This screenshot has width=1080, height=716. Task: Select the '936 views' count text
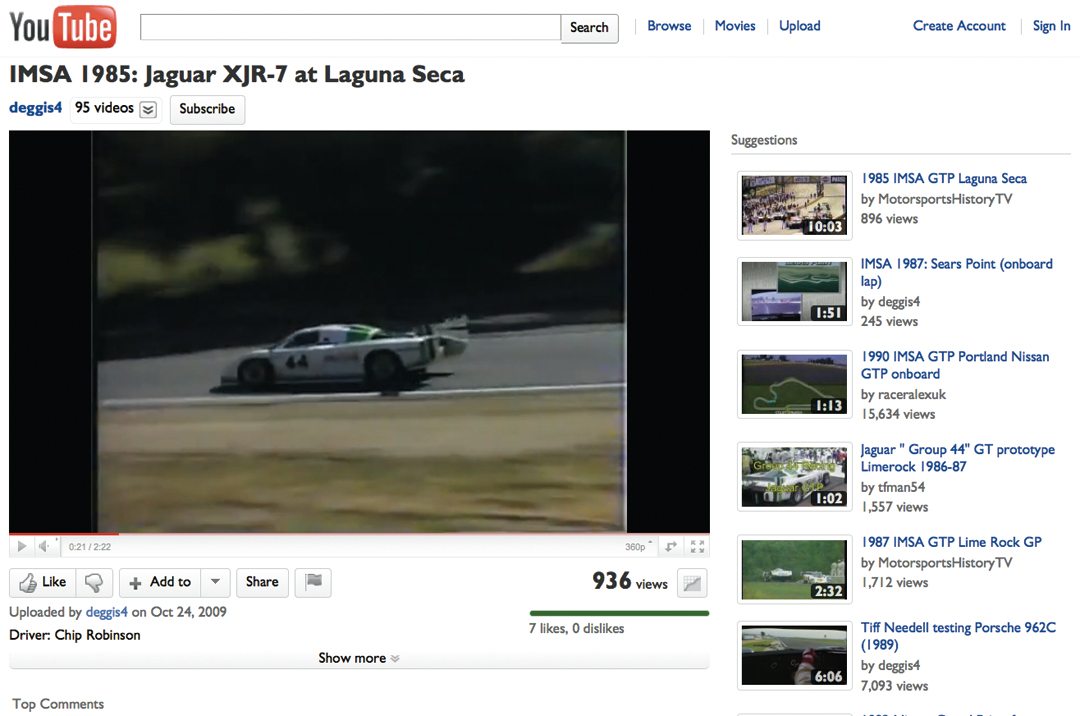coord(630,582)
